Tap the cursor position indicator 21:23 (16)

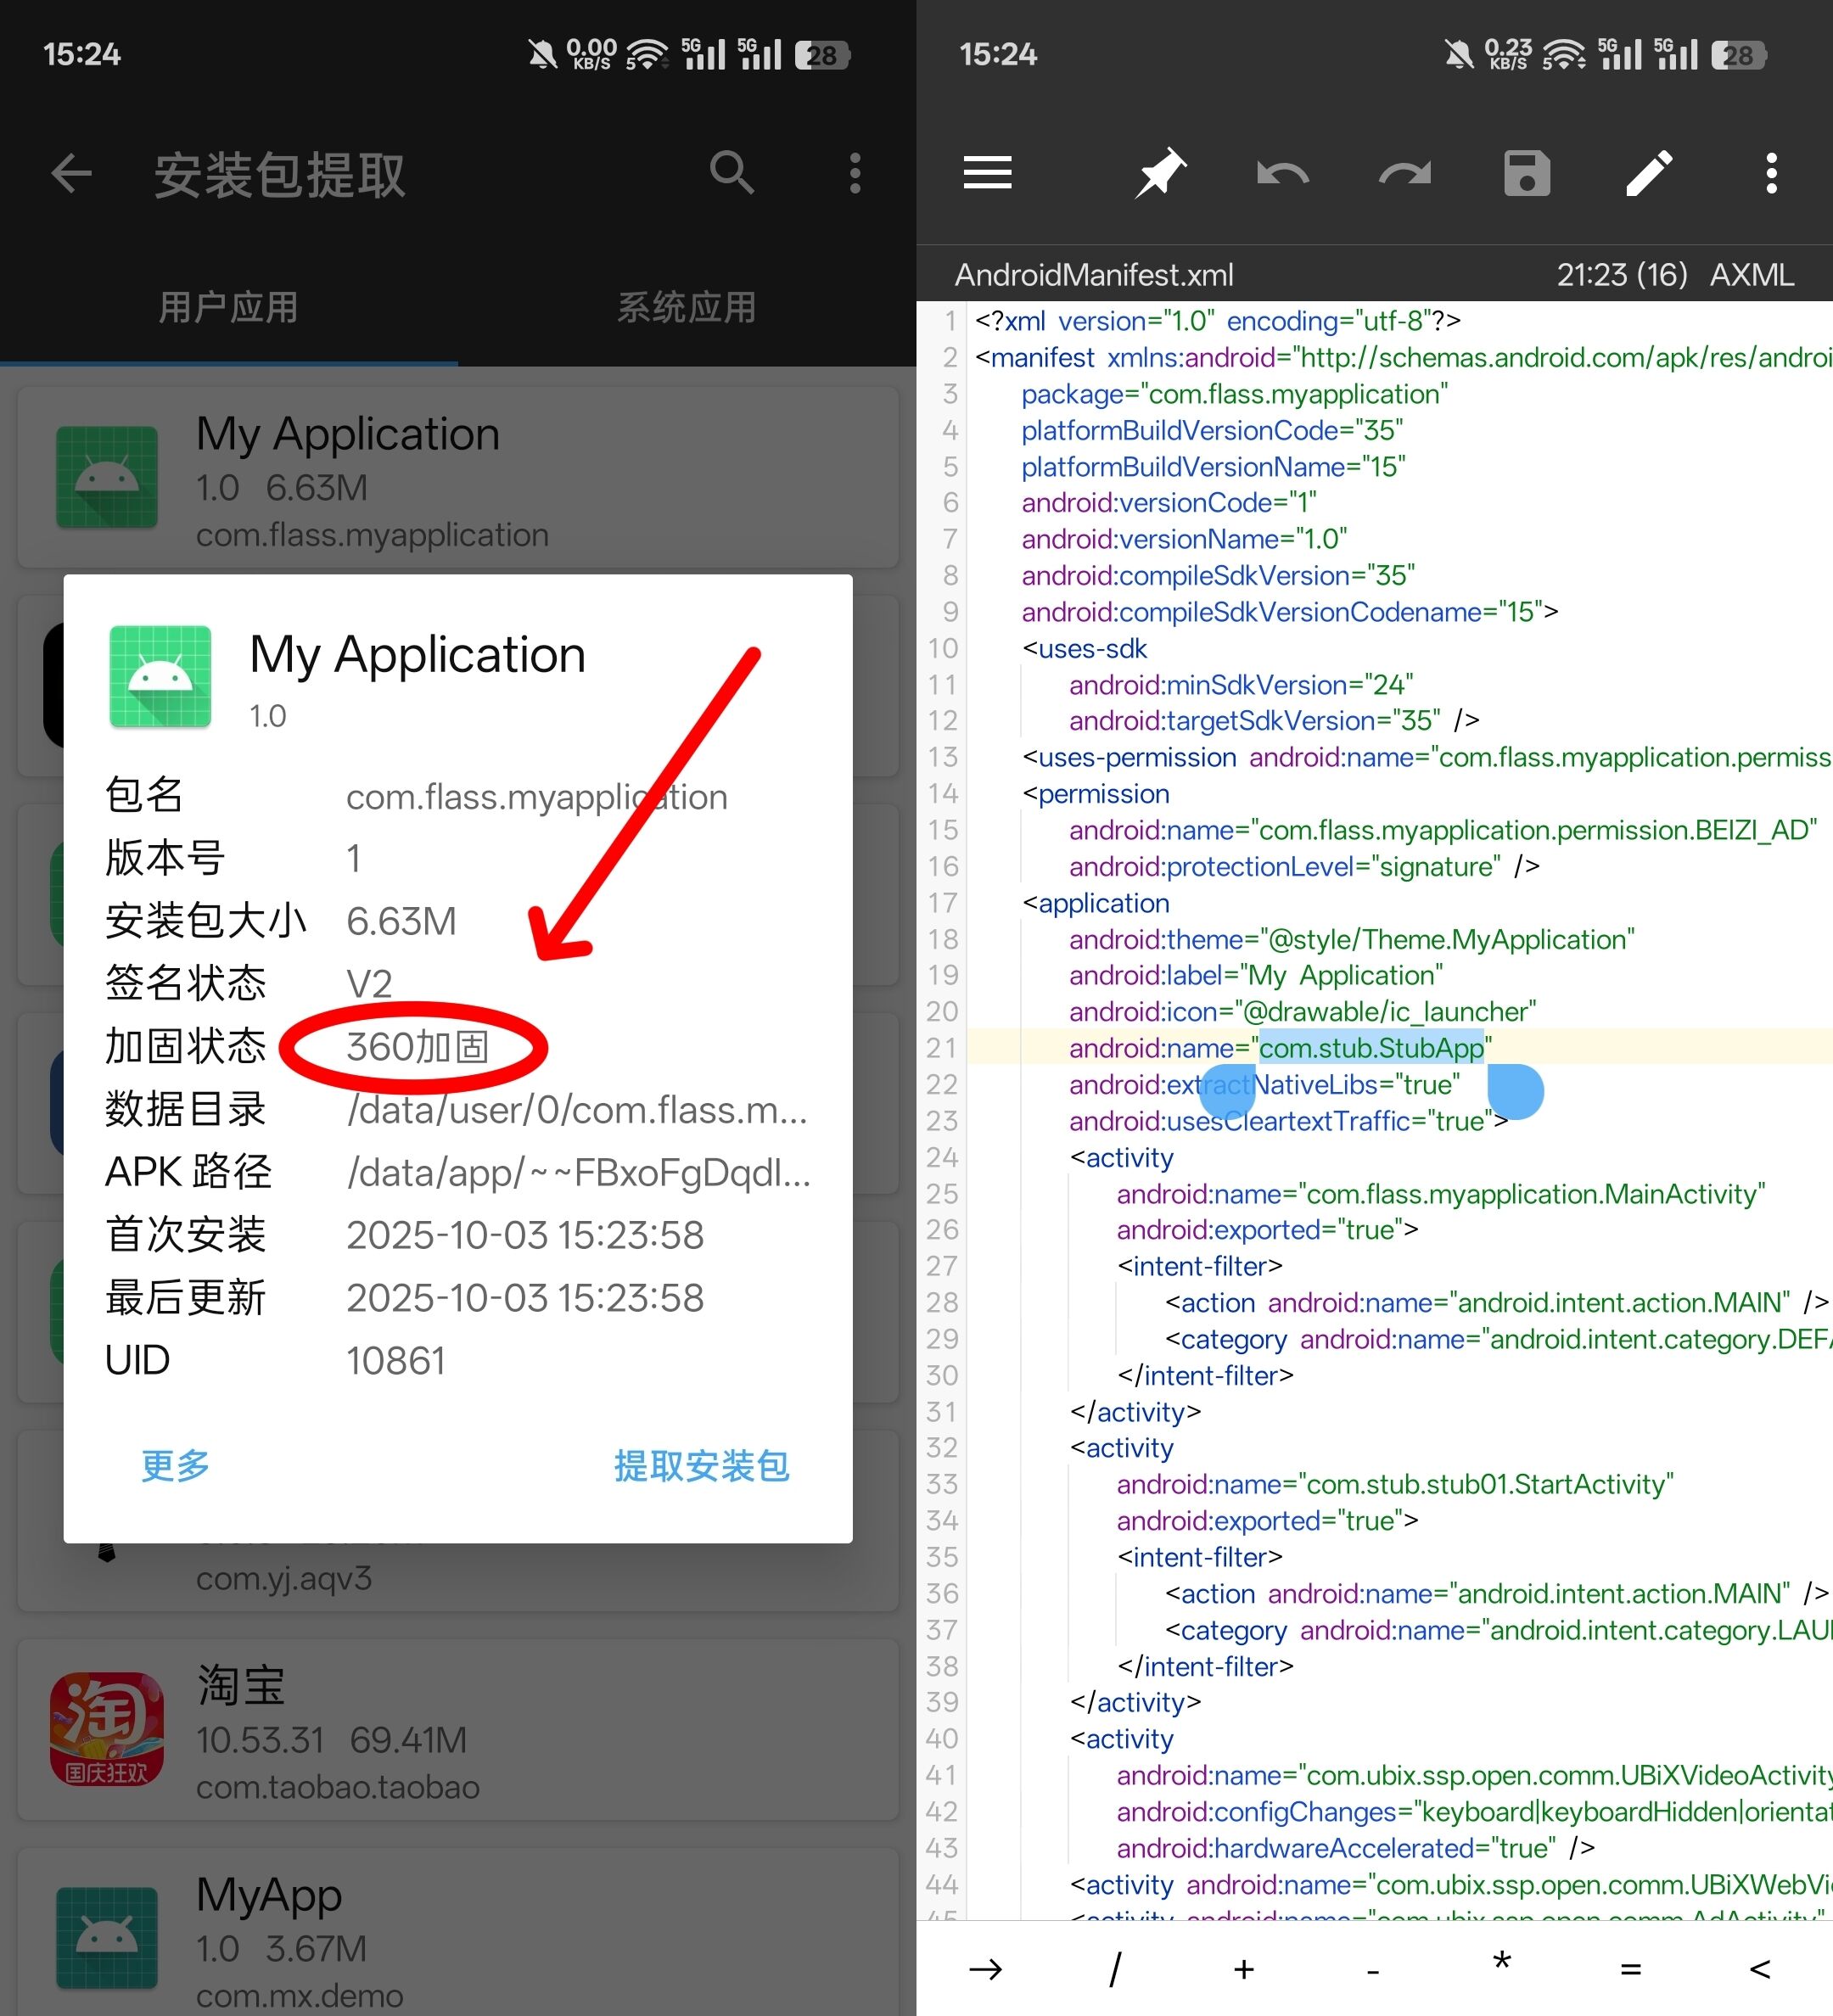[1621, 275]
